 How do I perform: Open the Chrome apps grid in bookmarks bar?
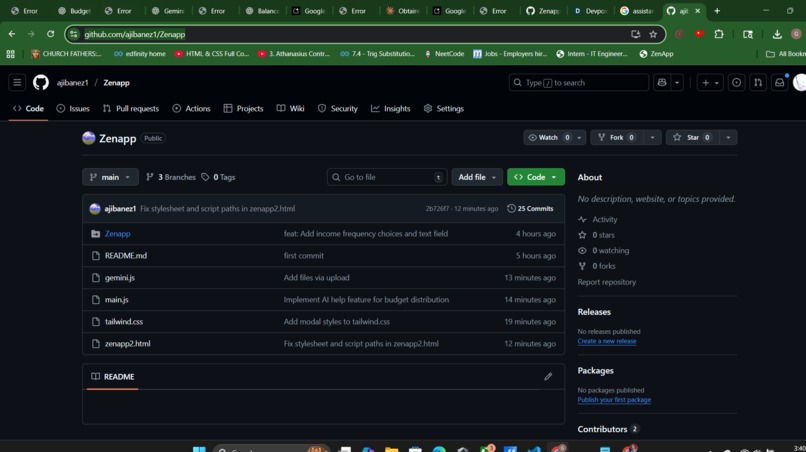click(x=10, y=53)
